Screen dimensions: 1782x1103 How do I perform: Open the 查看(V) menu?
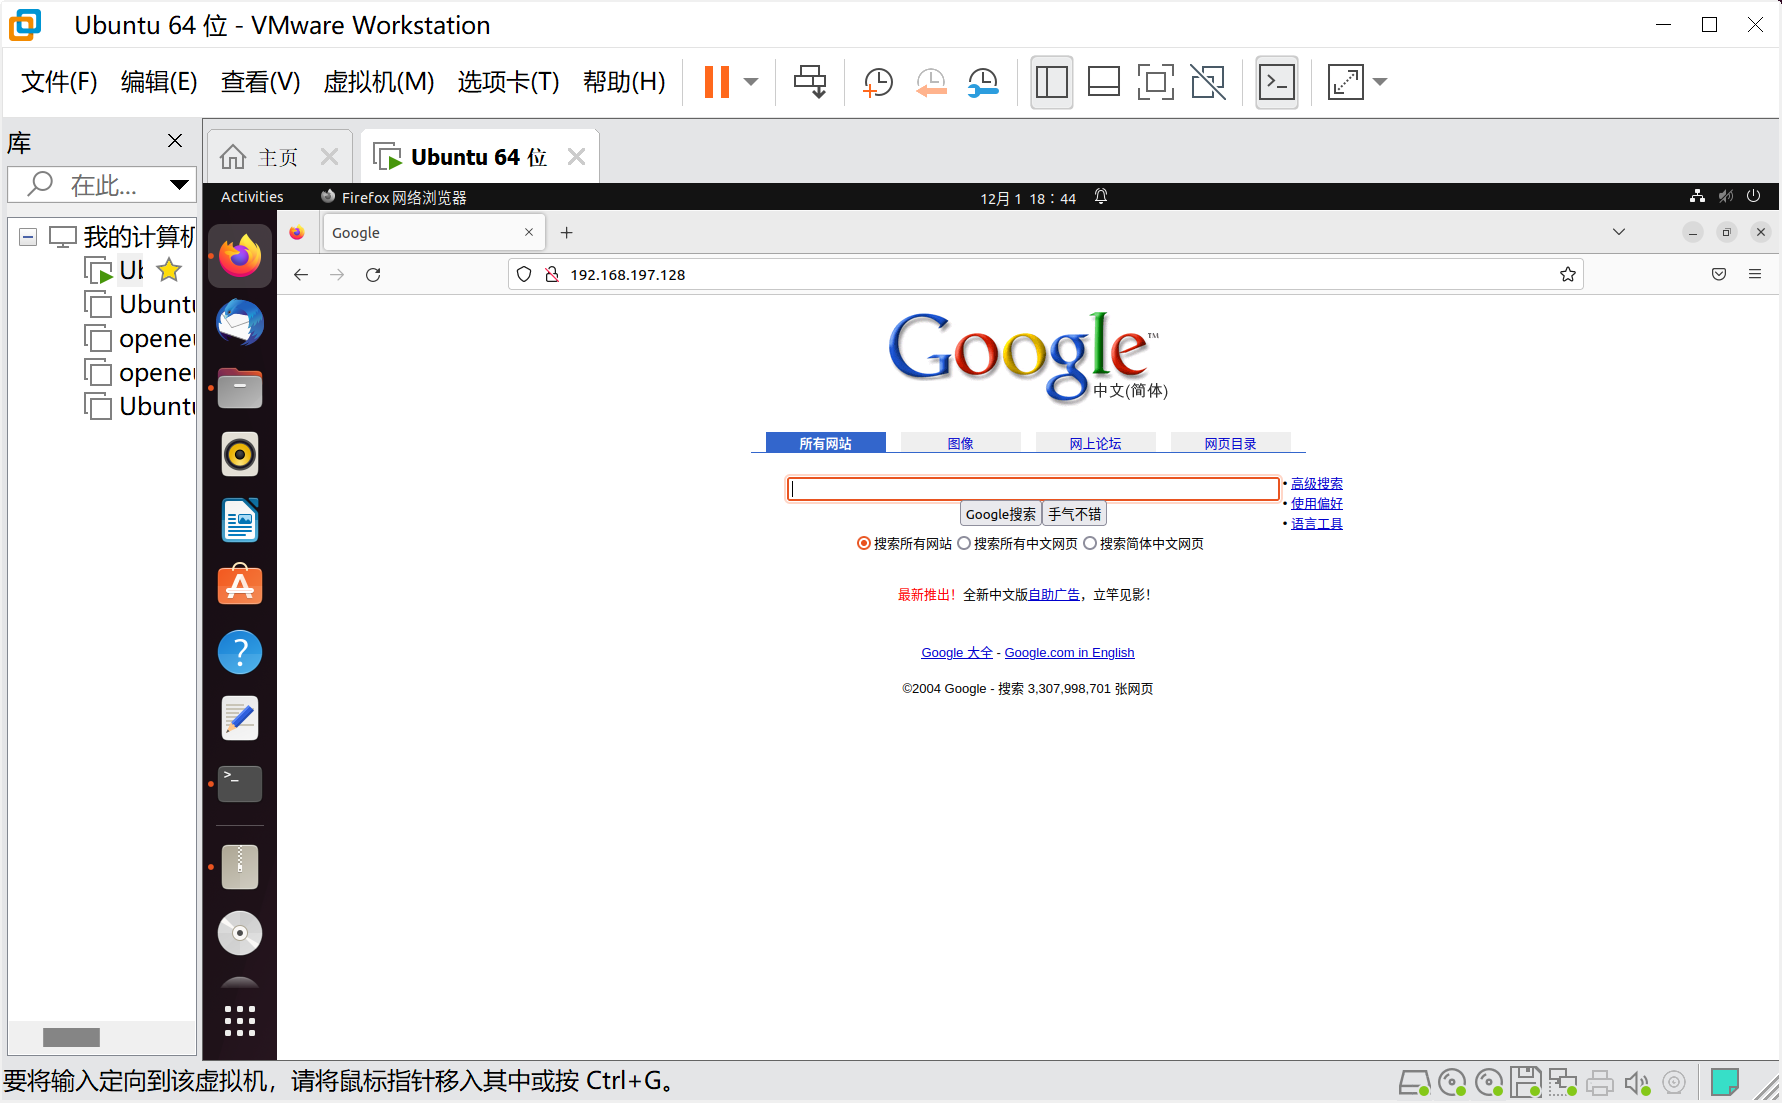[x=260, y=82]
